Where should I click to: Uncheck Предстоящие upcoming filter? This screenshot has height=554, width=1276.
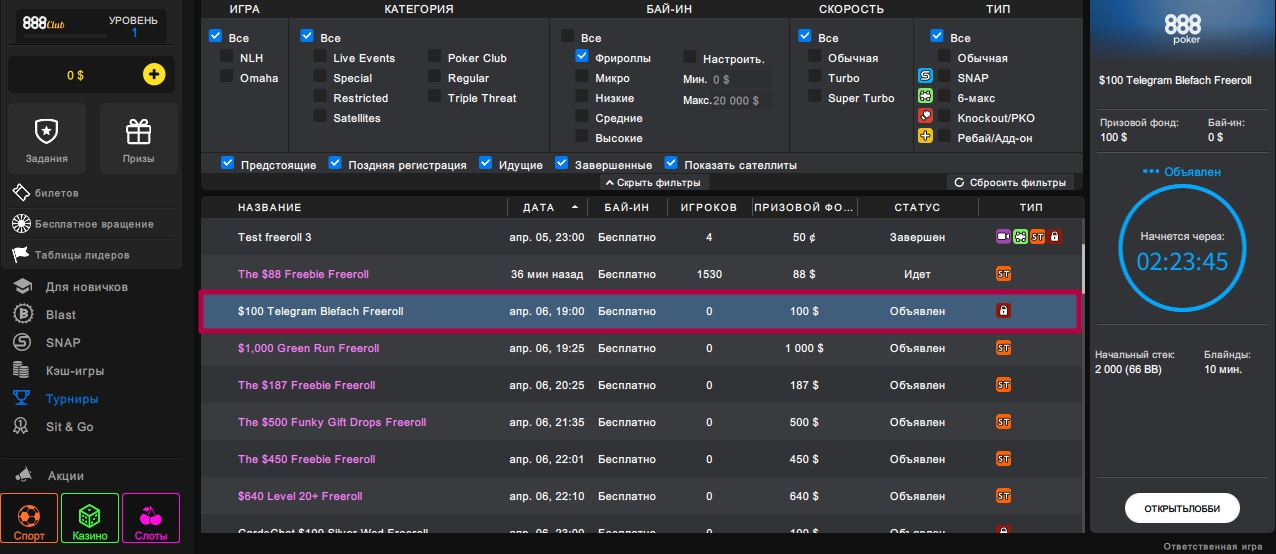click(x=228, y=163)
